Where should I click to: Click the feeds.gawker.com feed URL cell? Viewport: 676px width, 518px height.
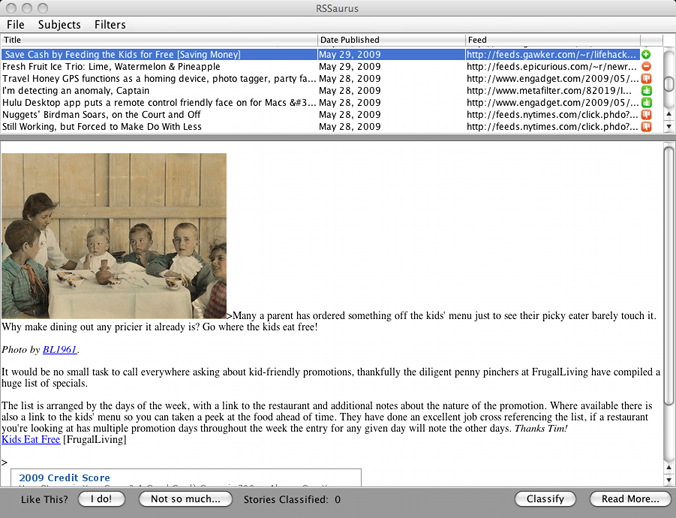(553, 55)
